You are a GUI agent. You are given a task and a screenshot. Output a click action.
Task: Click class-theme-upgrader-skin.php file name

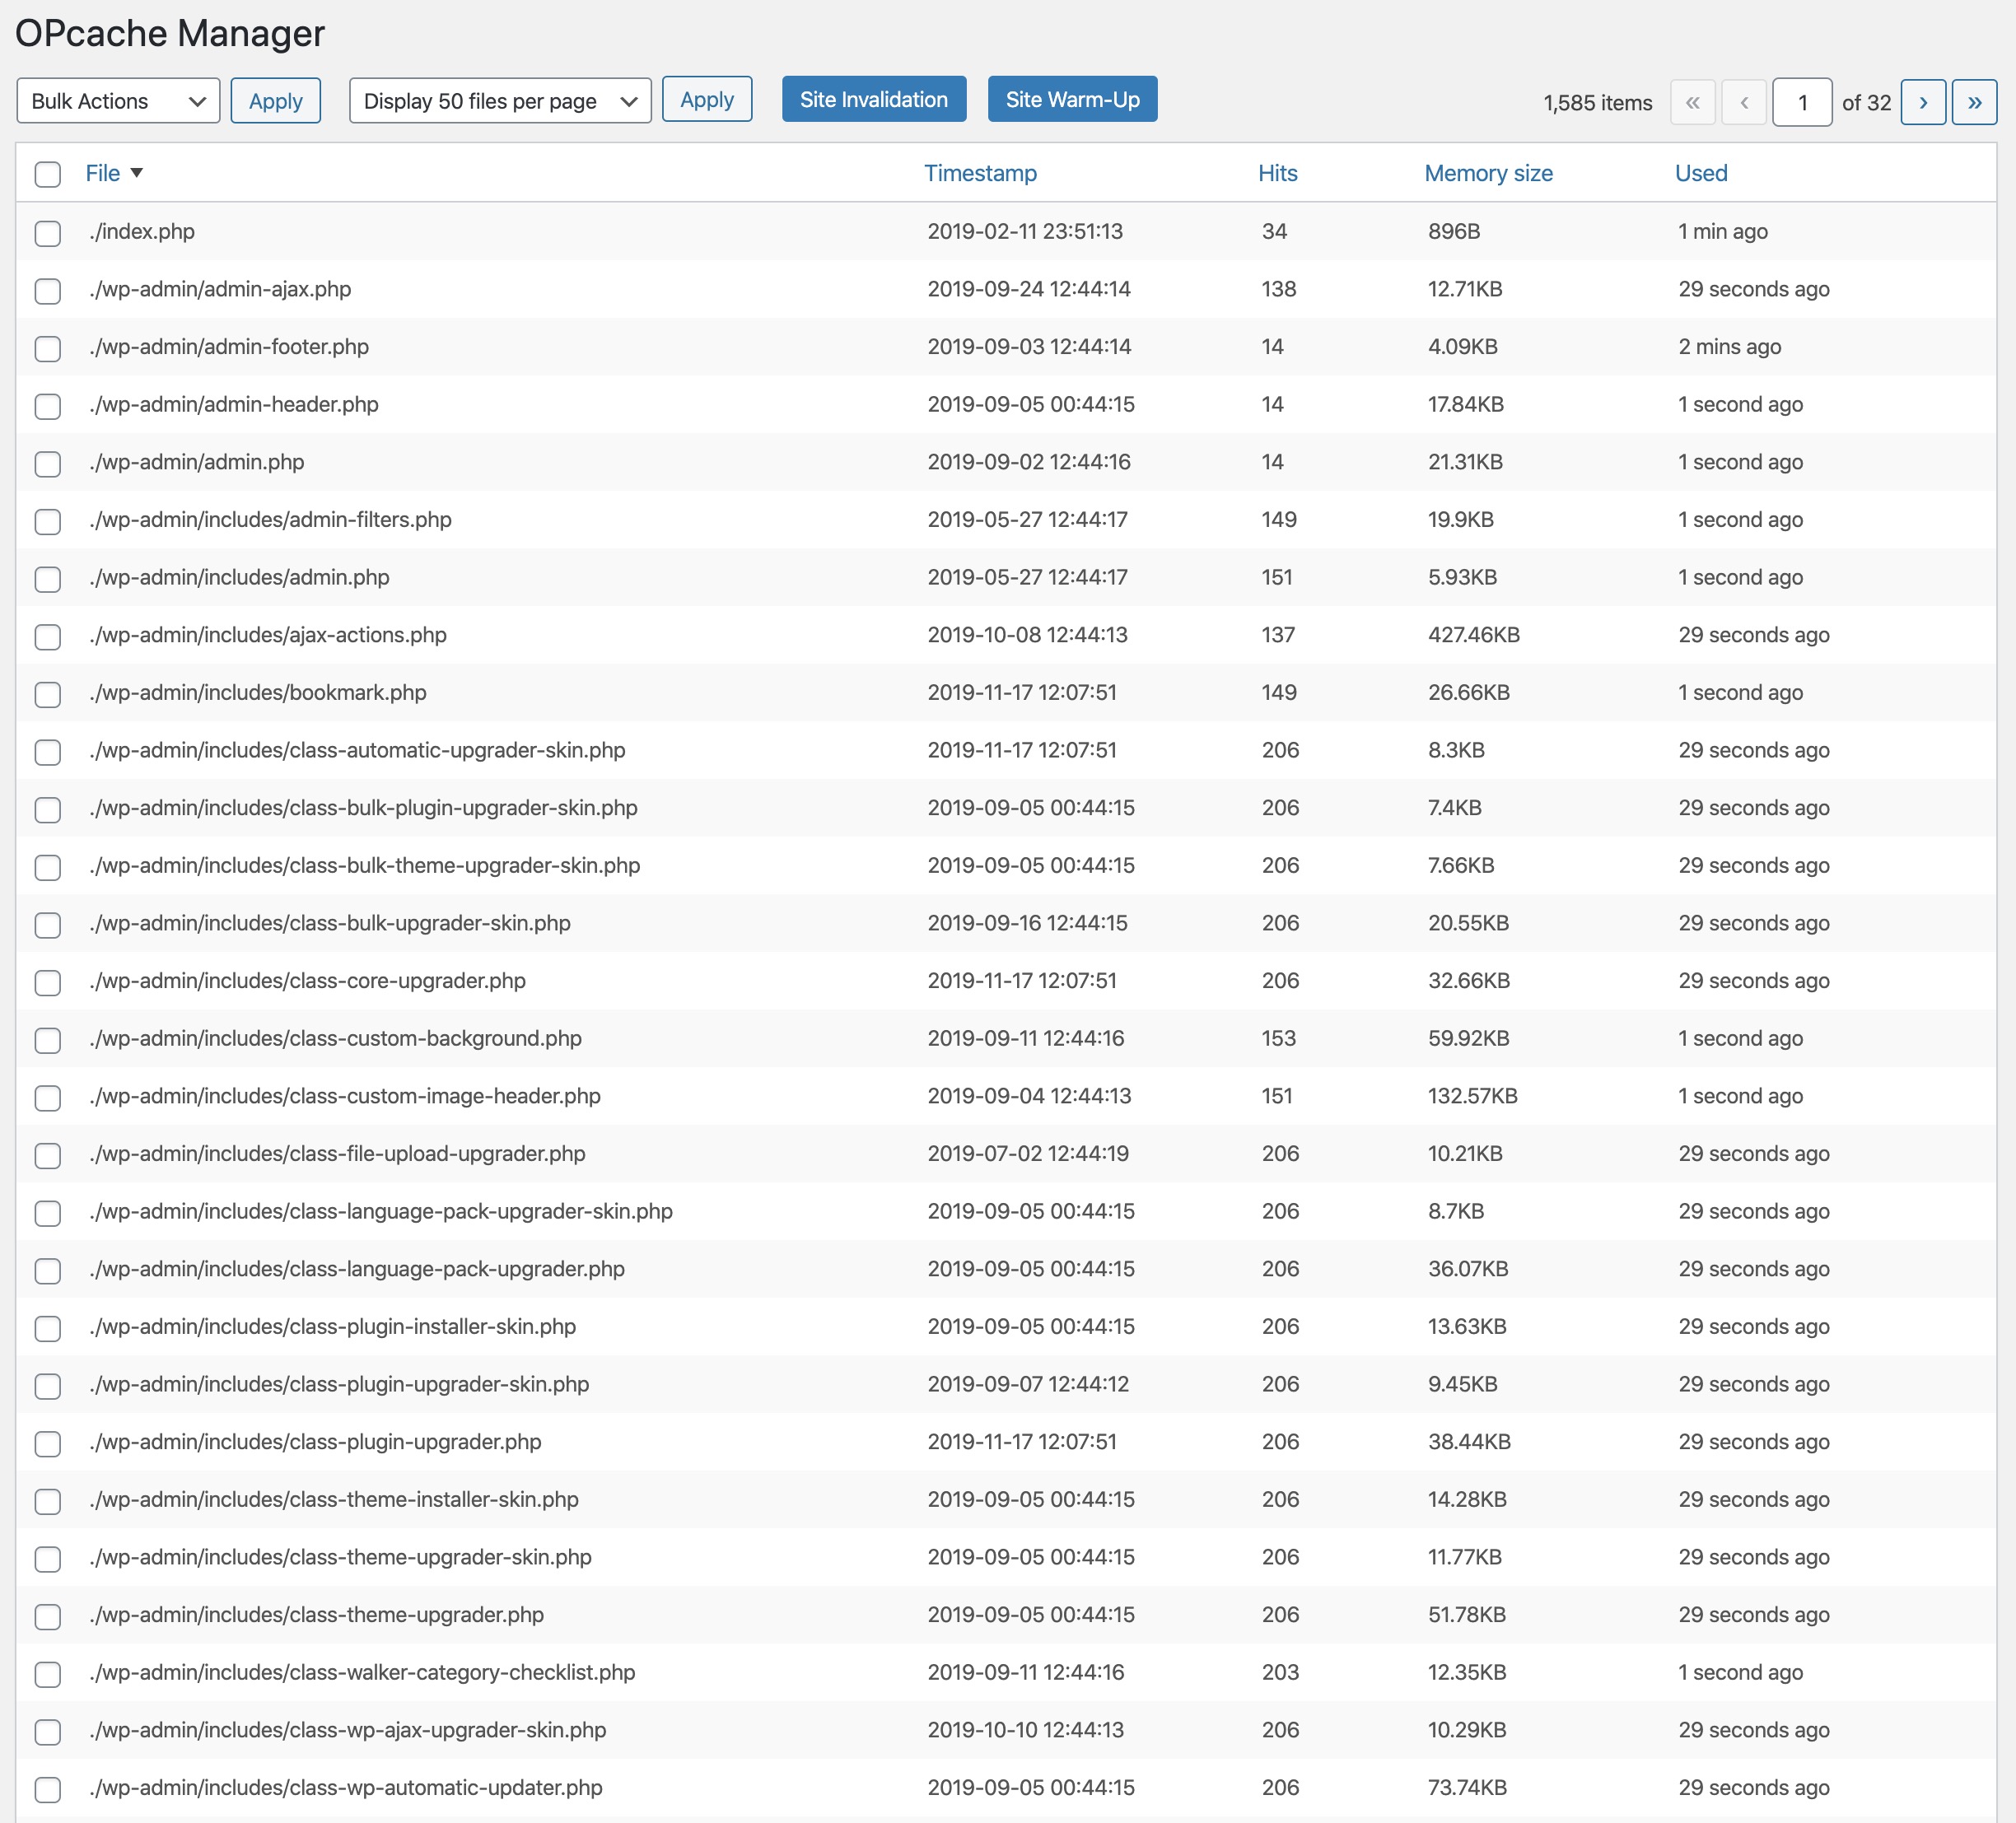tap(340, 1557)
